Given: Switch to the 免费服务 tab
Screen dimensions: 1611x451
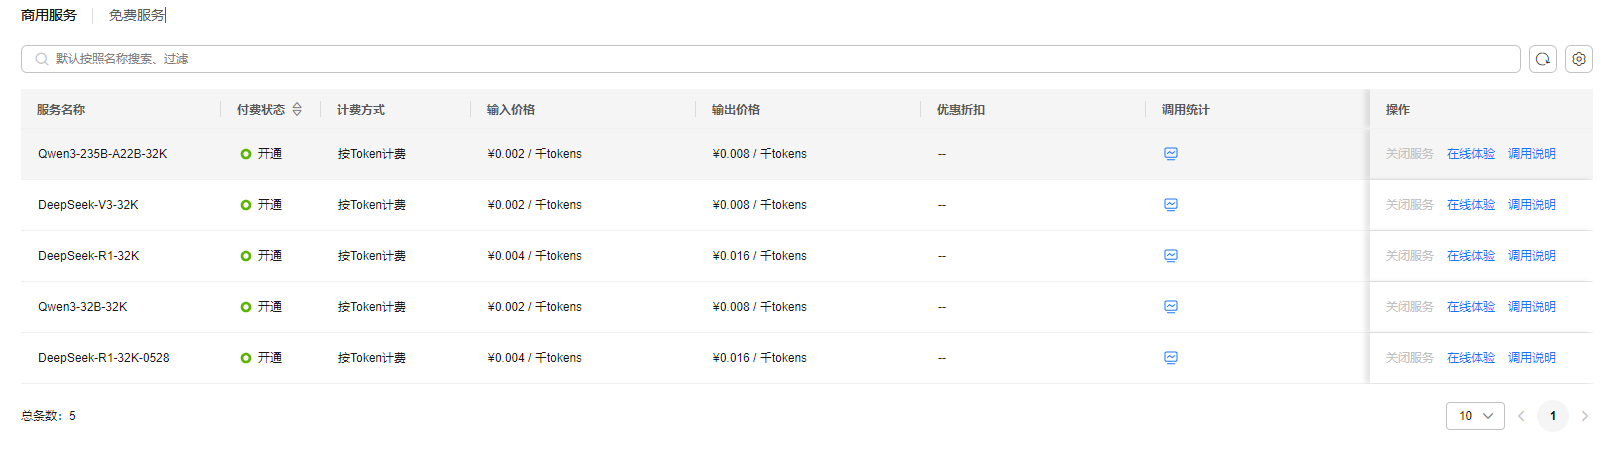Looking at the screenshot, I should (137, 15).
